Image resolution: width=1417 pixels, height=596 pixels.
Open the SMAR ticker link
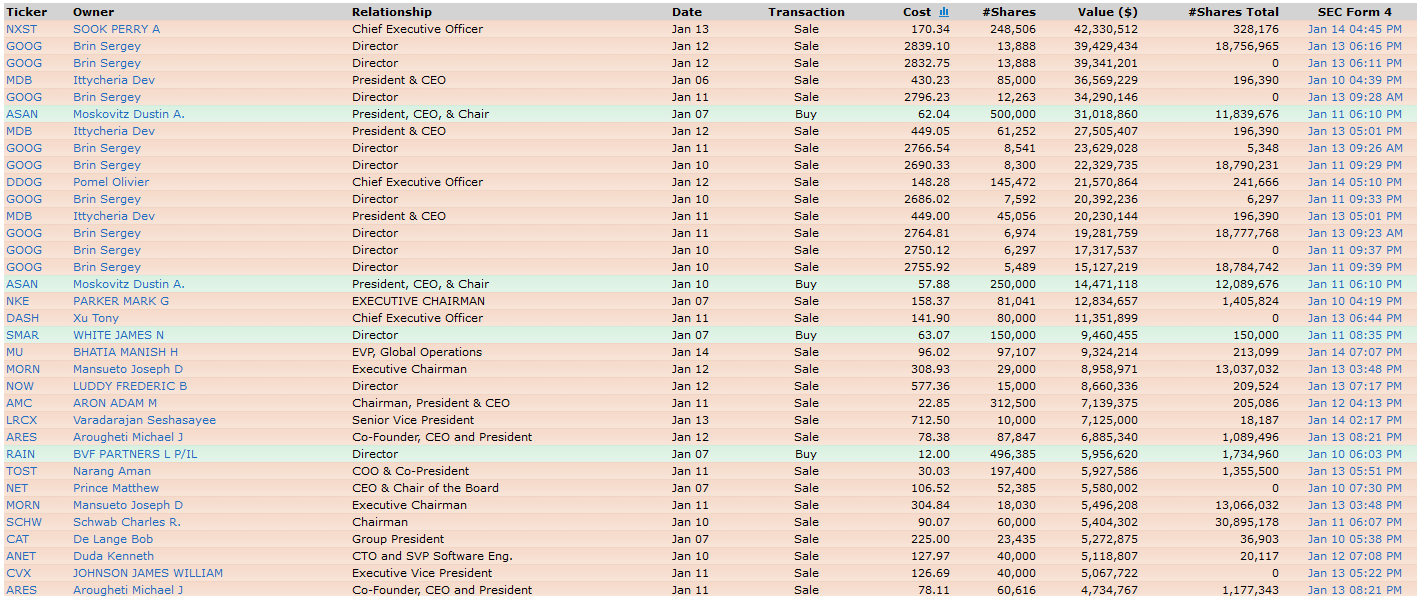[23, 335]
